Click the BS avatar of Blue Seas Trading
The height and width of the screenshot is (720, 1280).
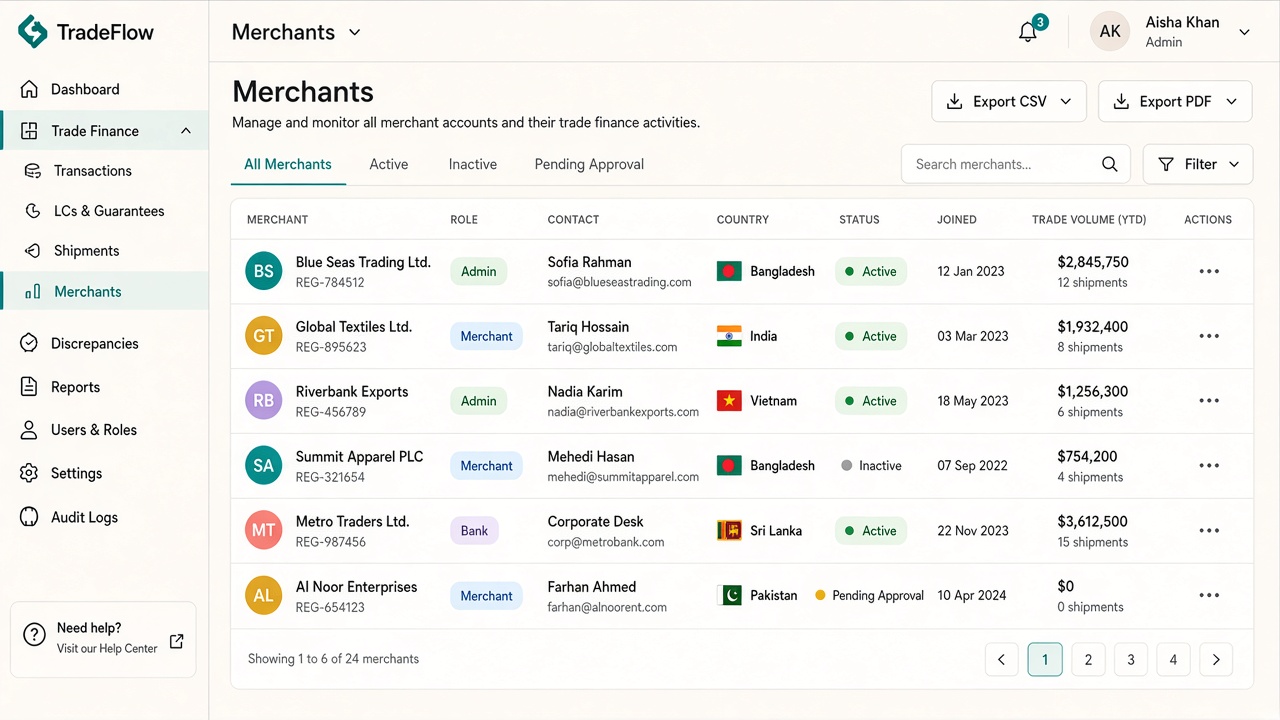tap(264, 271)
